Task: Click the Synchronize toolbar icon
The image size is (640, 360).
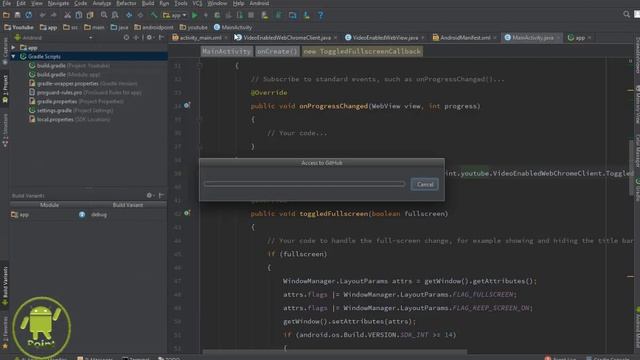Action: [x=29, y=15]
